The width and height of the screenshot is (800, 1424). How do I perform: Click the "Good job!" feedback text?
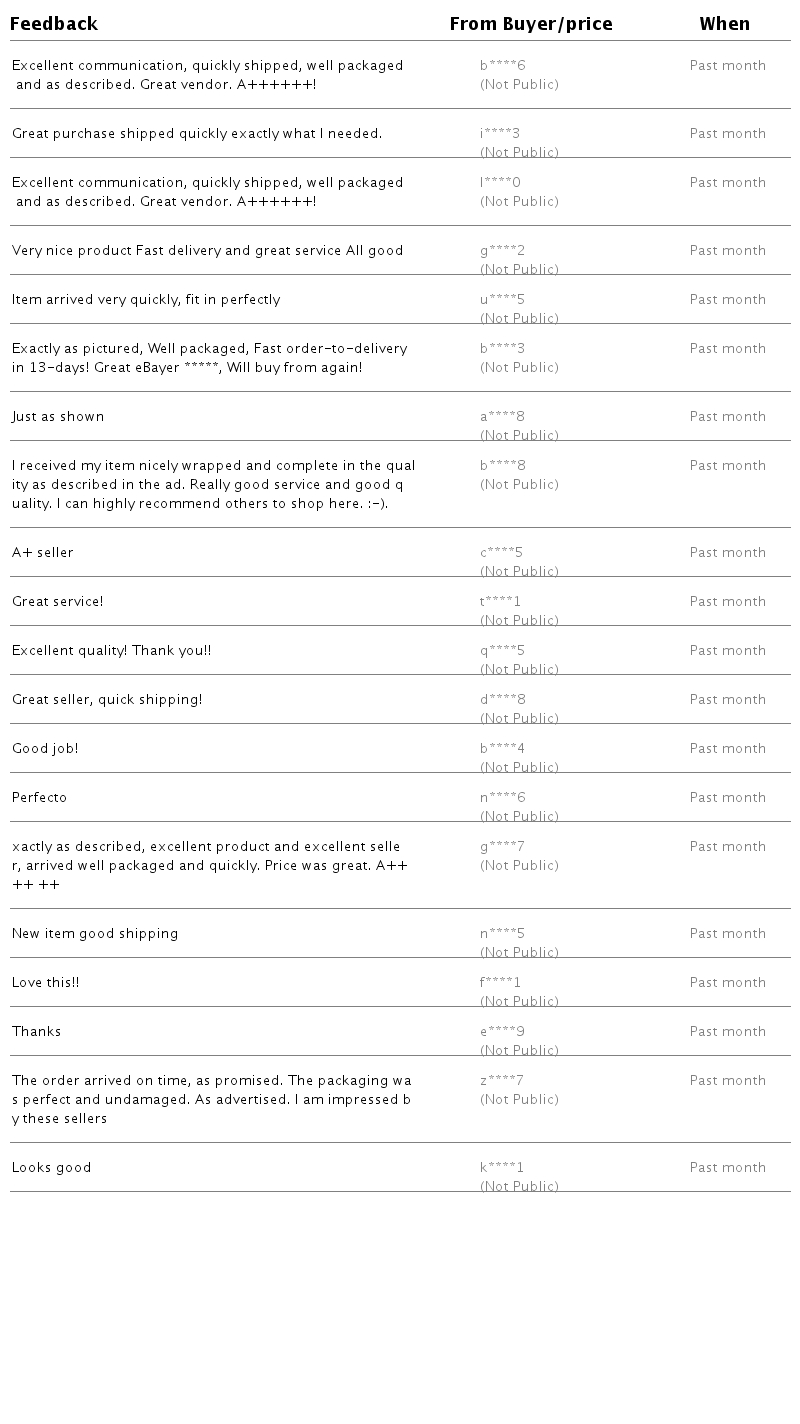45,749
